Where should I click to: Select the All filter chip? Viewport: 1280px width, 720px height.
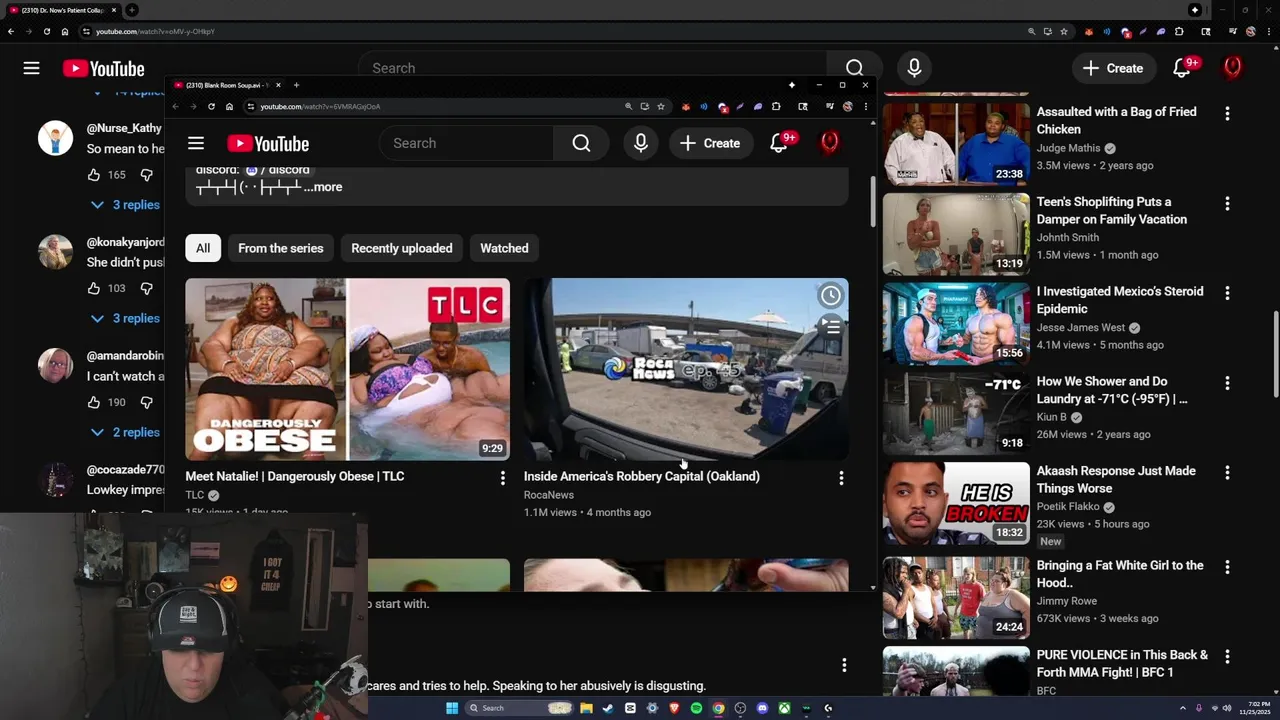coord(203,248)
